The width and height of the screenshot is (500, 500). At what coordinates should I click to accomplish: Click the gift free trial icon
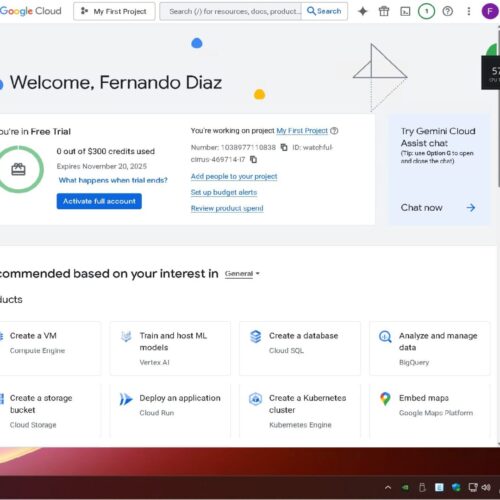pos(384,11)
